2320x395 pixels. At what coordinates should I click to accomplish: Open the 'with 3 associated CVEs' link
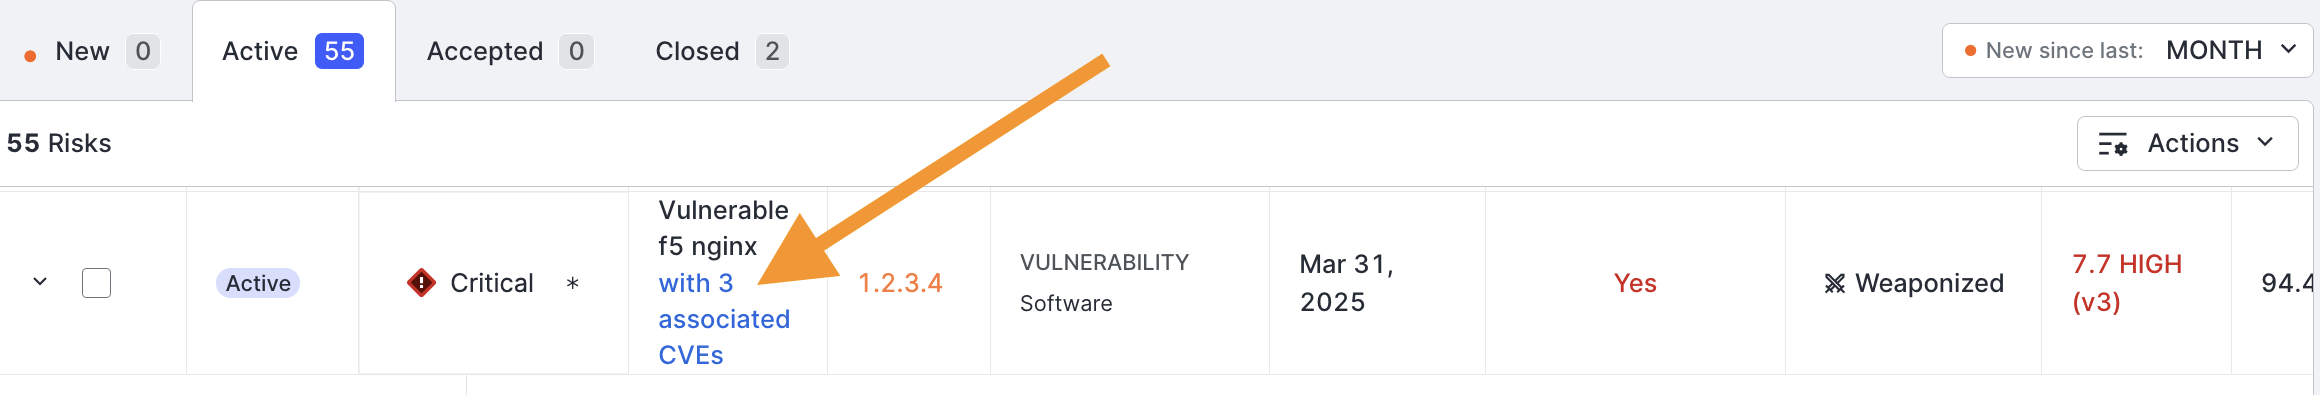point(724,319)
